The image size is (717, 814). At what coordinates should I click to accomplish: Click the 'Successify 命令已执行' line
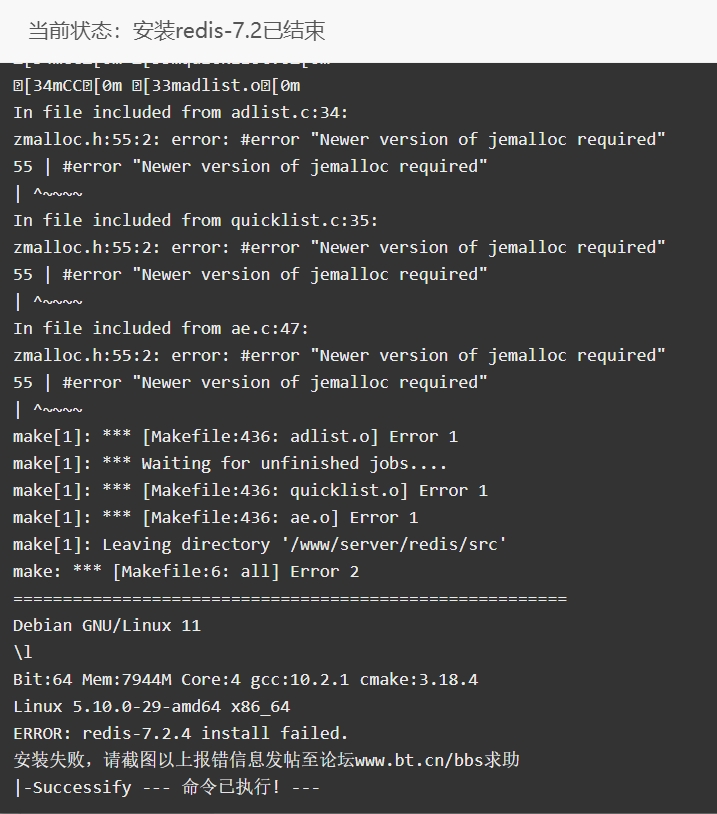pos(167,787)
